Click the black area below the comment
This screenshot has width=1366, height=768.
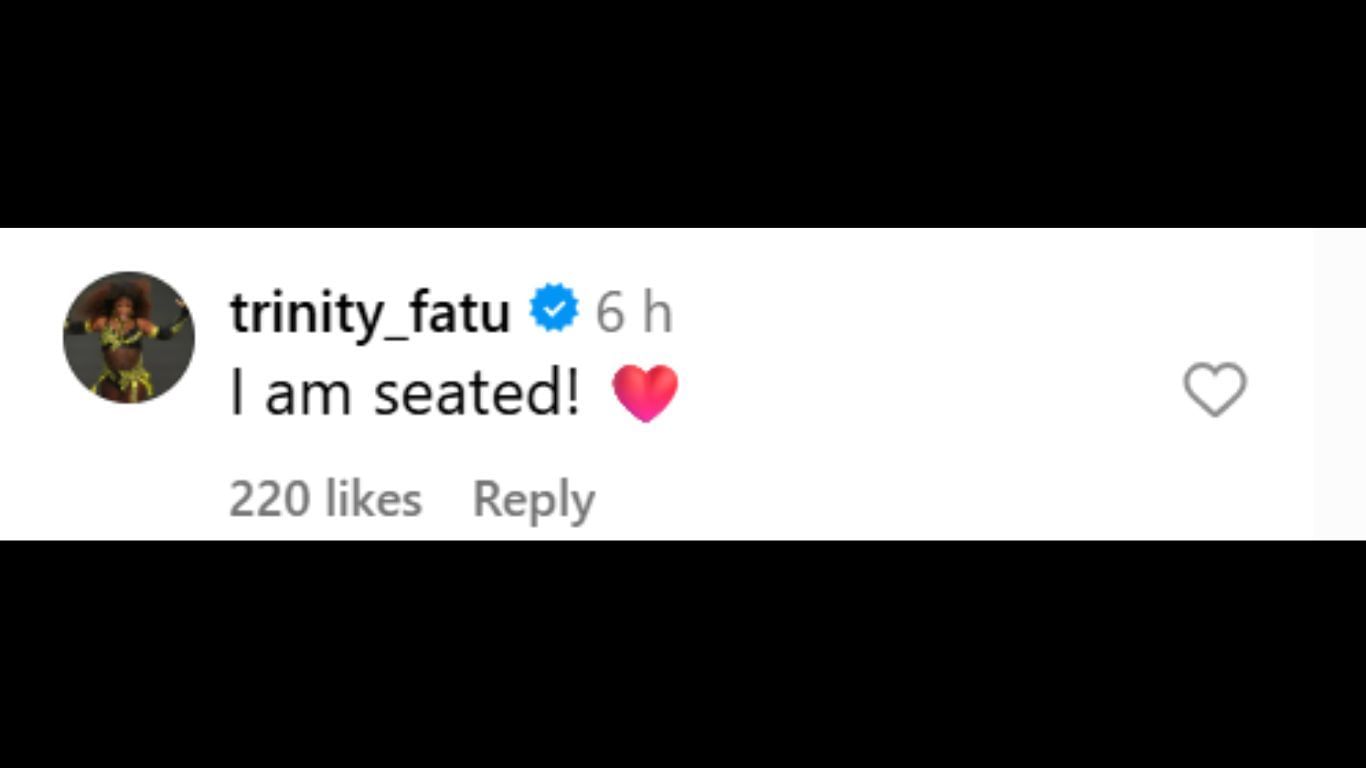point(683,654)
